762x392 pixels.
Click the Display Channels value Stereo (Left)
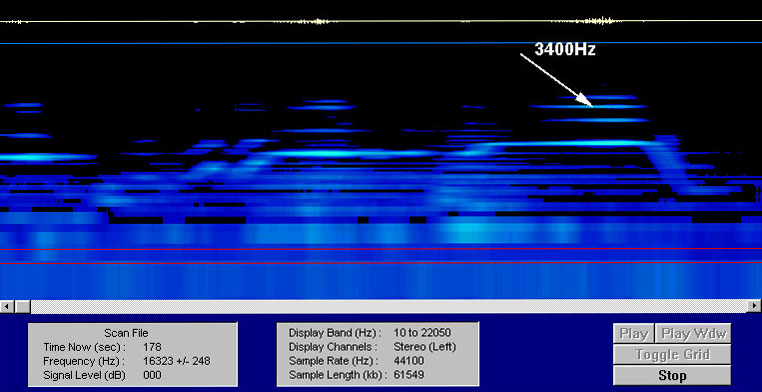425,347
